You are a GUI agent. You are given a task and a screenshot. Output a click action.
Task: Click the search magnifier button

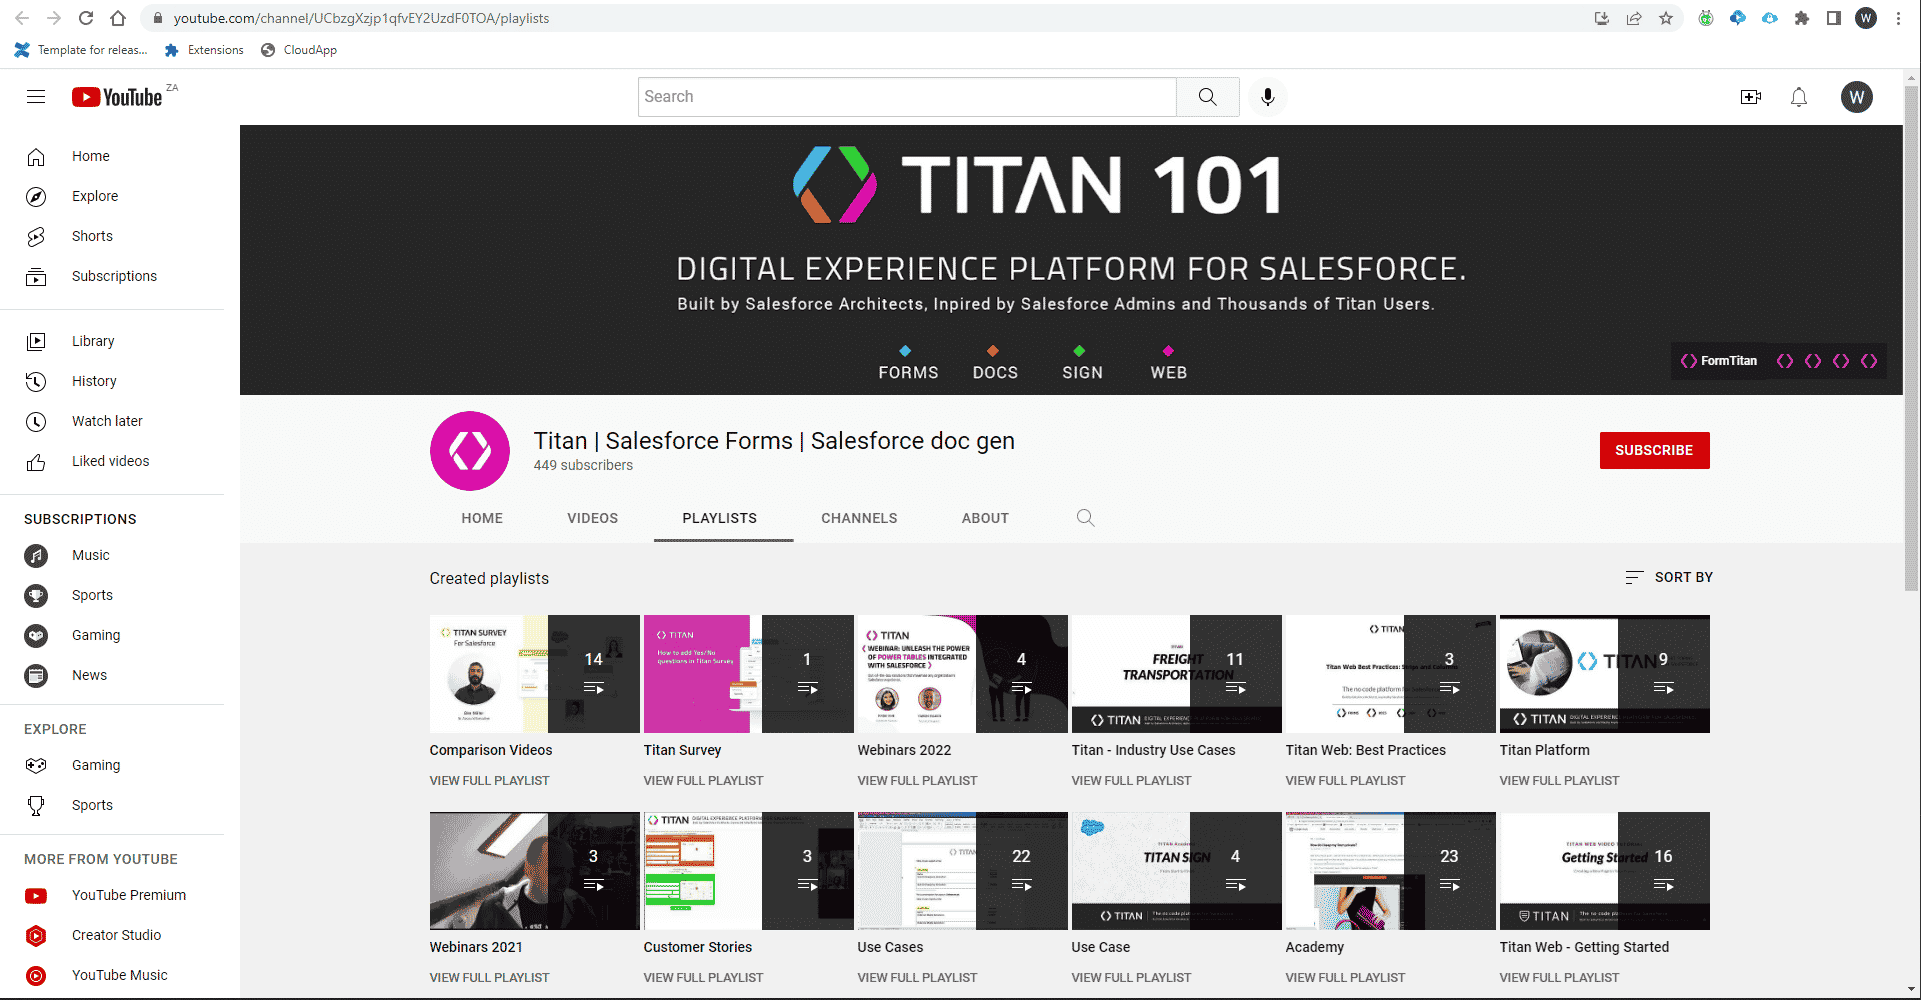1208,97
